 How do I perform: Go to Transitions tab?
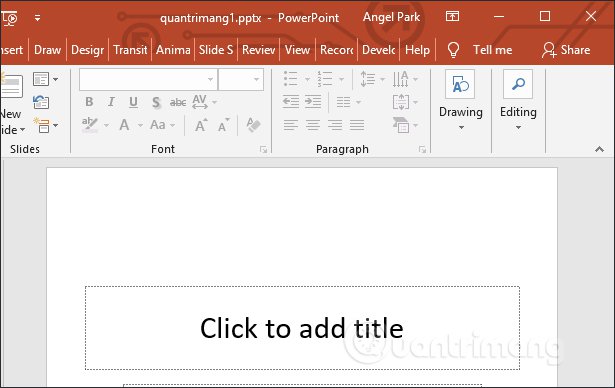tap(130, 50)
